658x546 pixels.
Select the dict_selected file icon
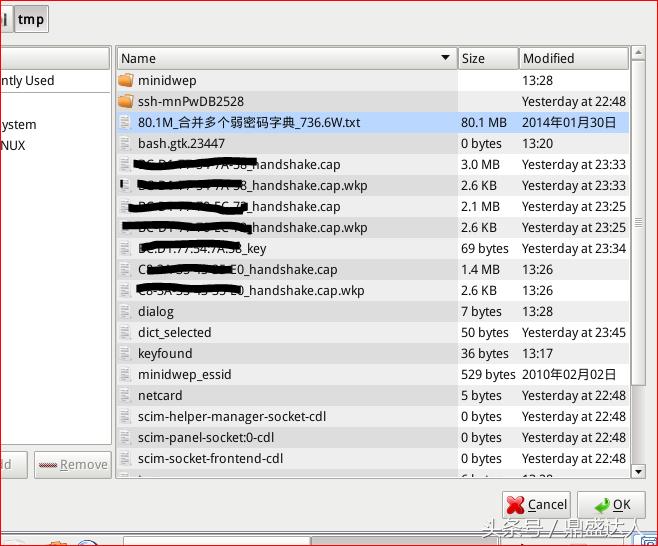coord(125,332)
